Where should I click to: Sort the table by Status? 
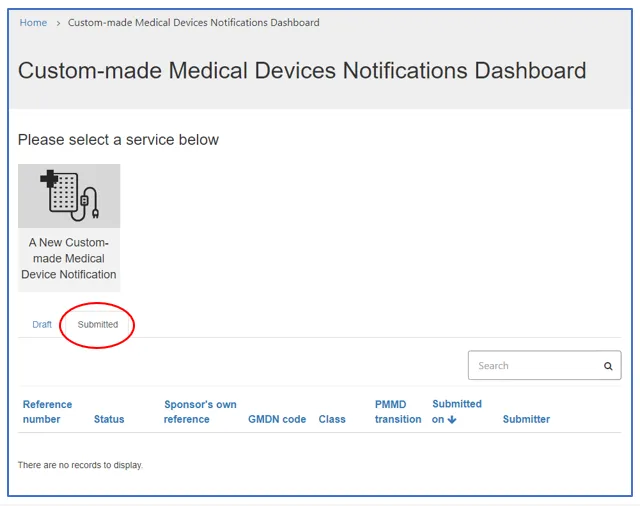109,419
